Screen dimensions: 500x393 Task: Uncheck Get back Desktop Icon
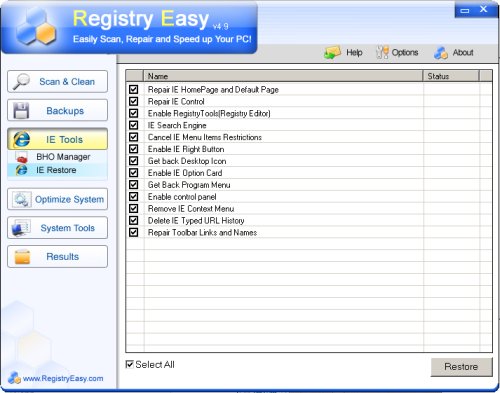pos(134,161)
